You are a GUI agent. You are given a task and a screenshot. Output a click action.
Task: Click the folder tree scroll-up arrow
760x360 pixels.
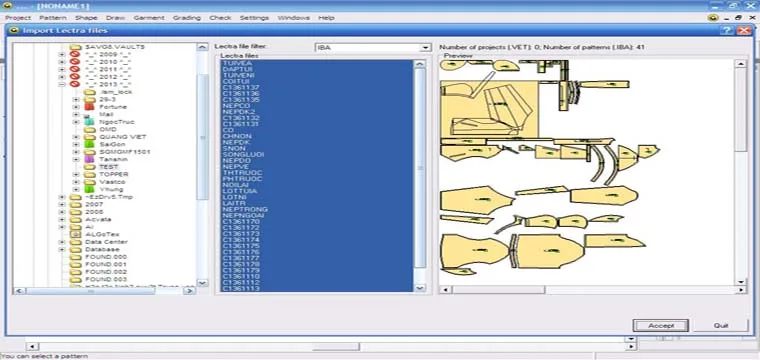coord(203,47)
